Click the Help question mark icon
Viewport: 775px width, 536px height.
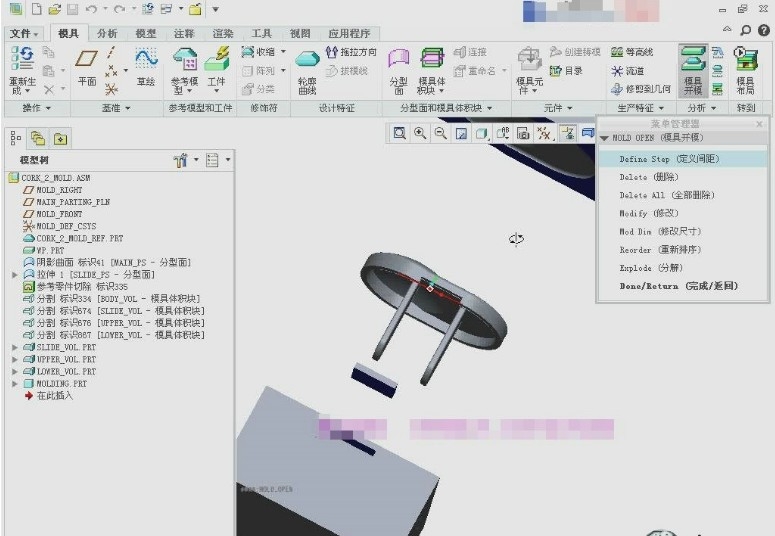point(764,30)
